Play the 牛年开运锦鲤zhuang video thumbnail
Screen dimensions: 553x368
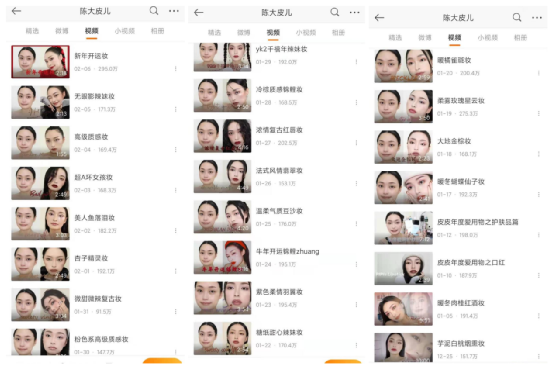(x=222, y=258)
